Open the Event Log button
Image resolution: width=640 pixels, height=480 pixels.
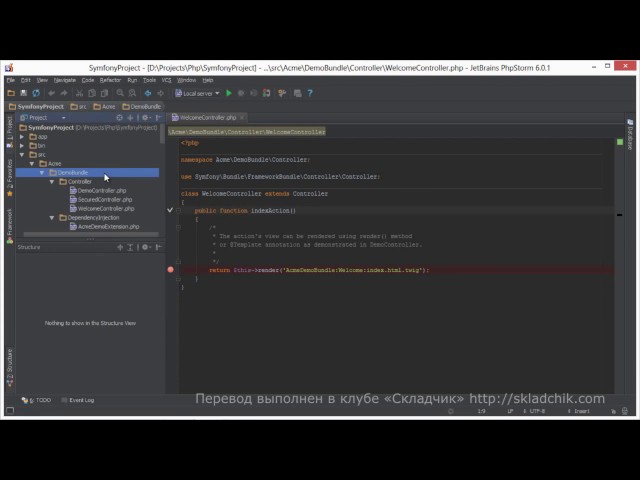coord(78,400)
